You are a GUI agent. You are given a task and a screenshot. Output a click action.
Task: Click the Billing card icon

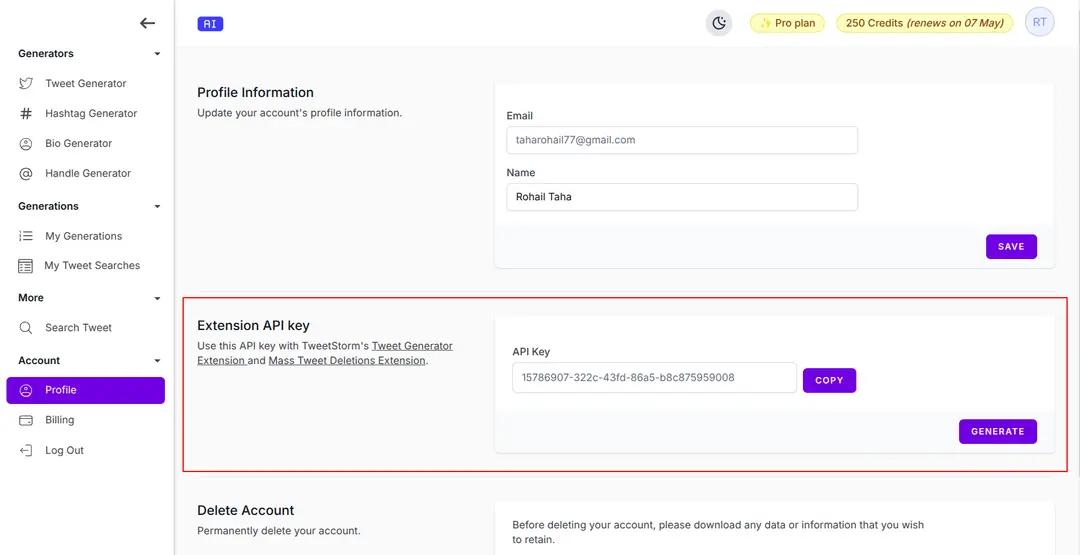pyautogui.click(x=25, y=420)
